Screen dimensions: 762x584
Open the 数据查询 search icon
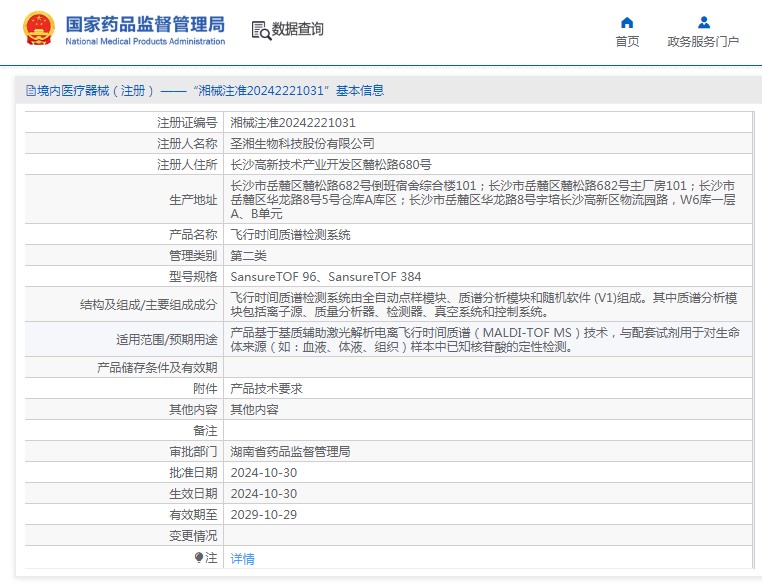[x=261, y=30]
